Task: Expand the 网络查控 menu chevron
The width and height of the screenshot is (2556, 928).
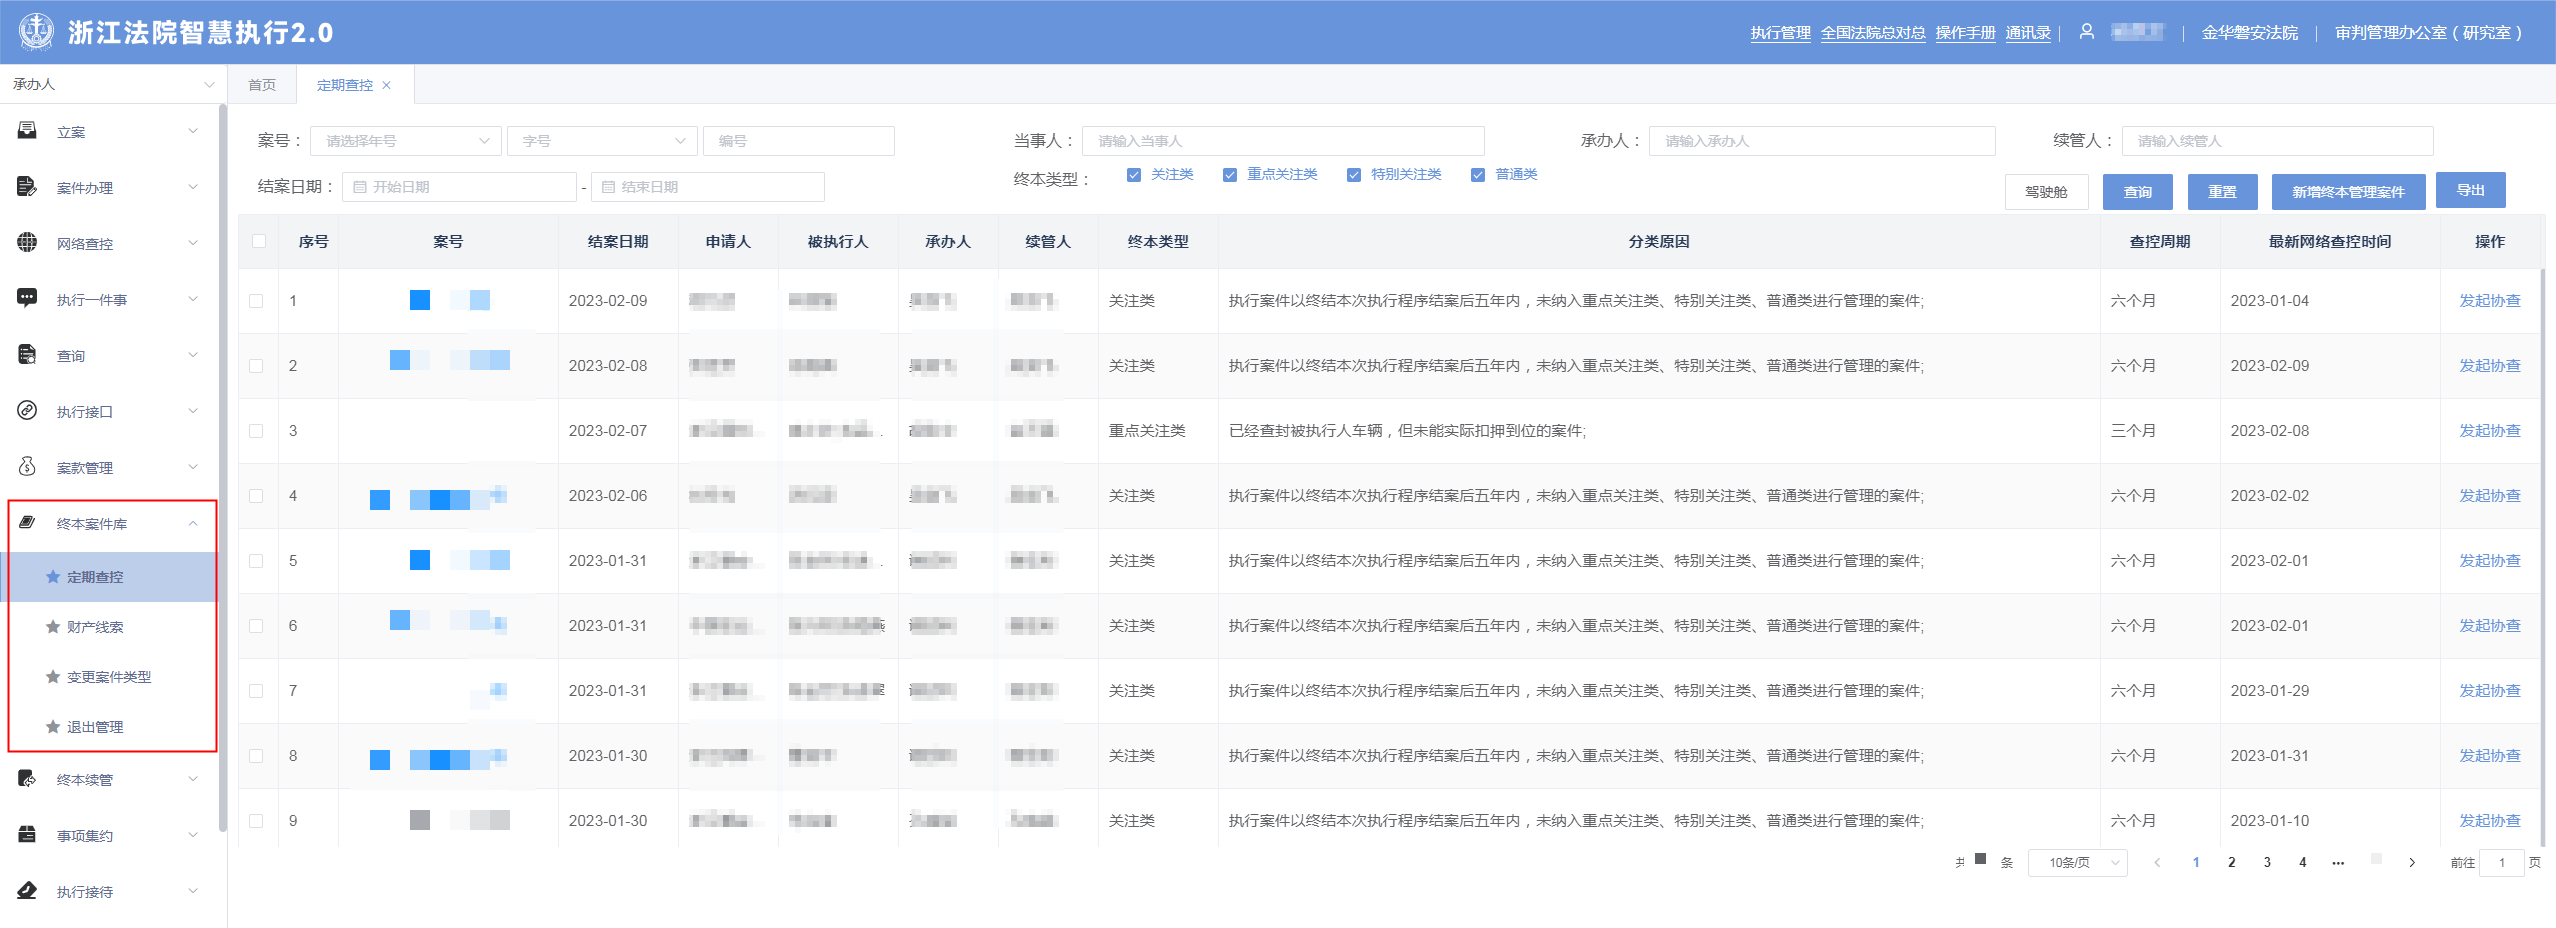Action: click(x=193, y=243)
